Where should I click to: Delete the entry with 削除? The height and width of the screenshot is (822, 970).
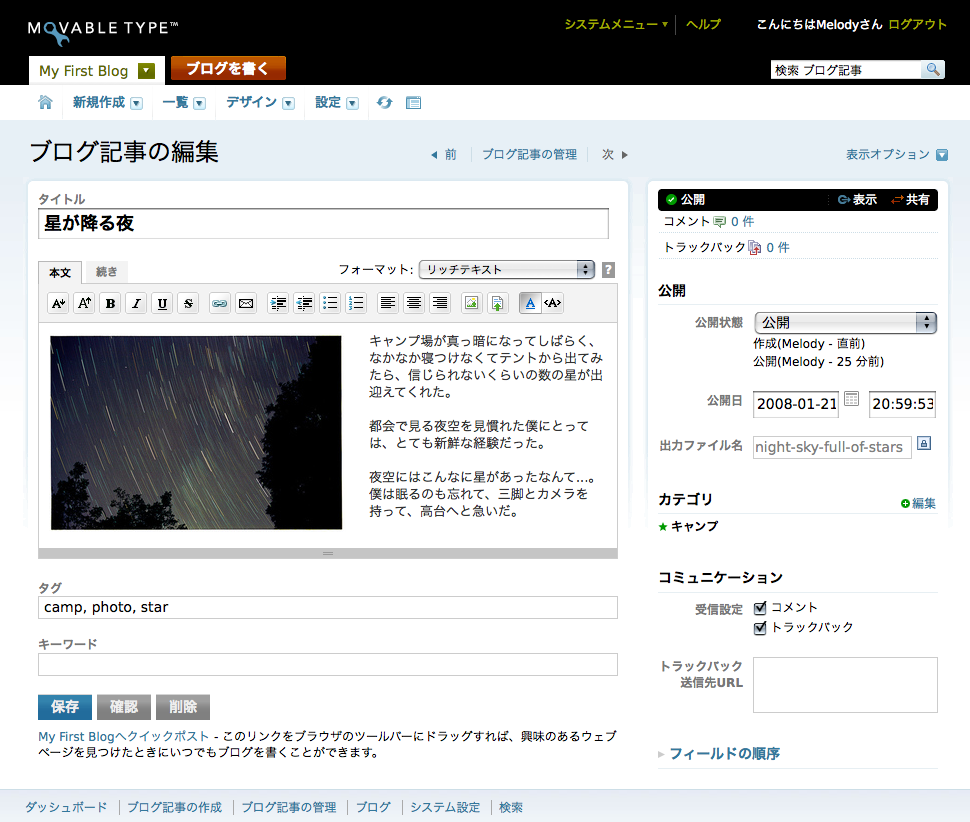(x=183, y=707)
